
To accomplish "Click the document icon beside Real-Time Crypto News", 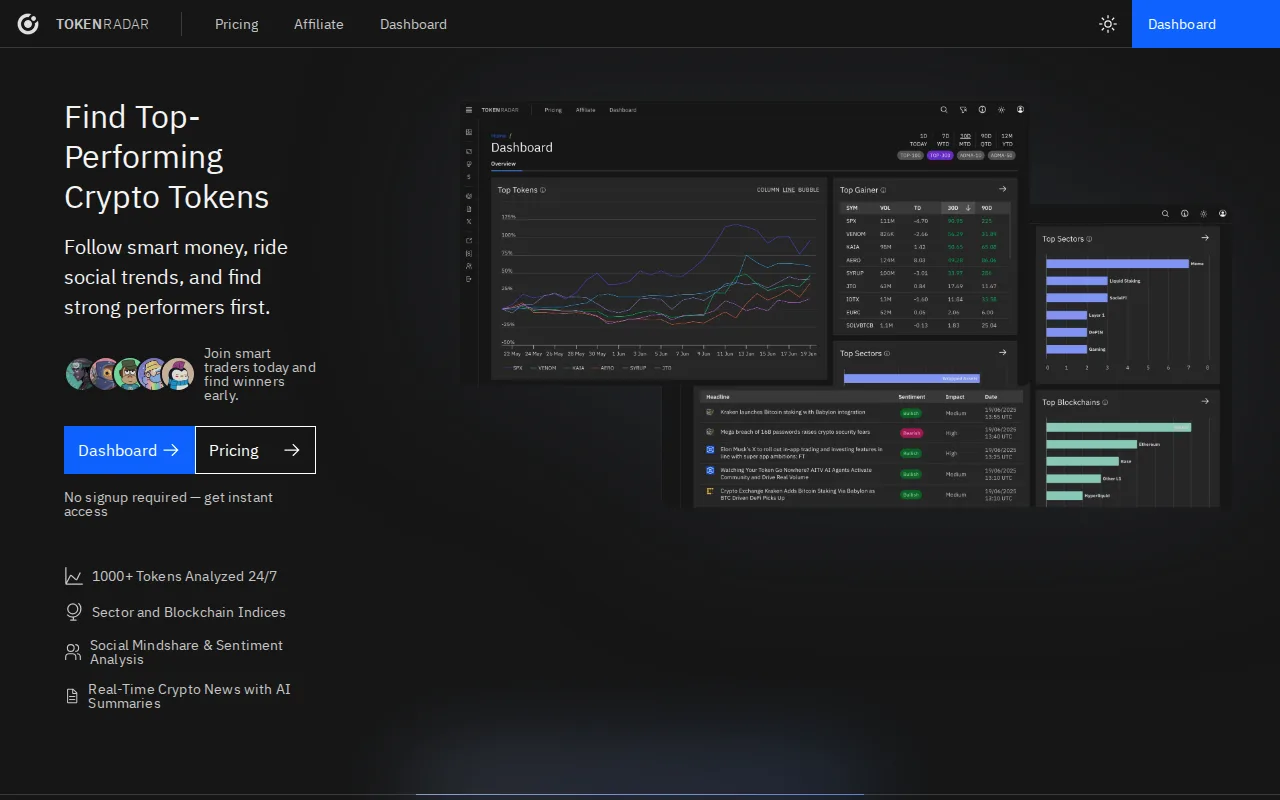I will click(x=72, y=696).
